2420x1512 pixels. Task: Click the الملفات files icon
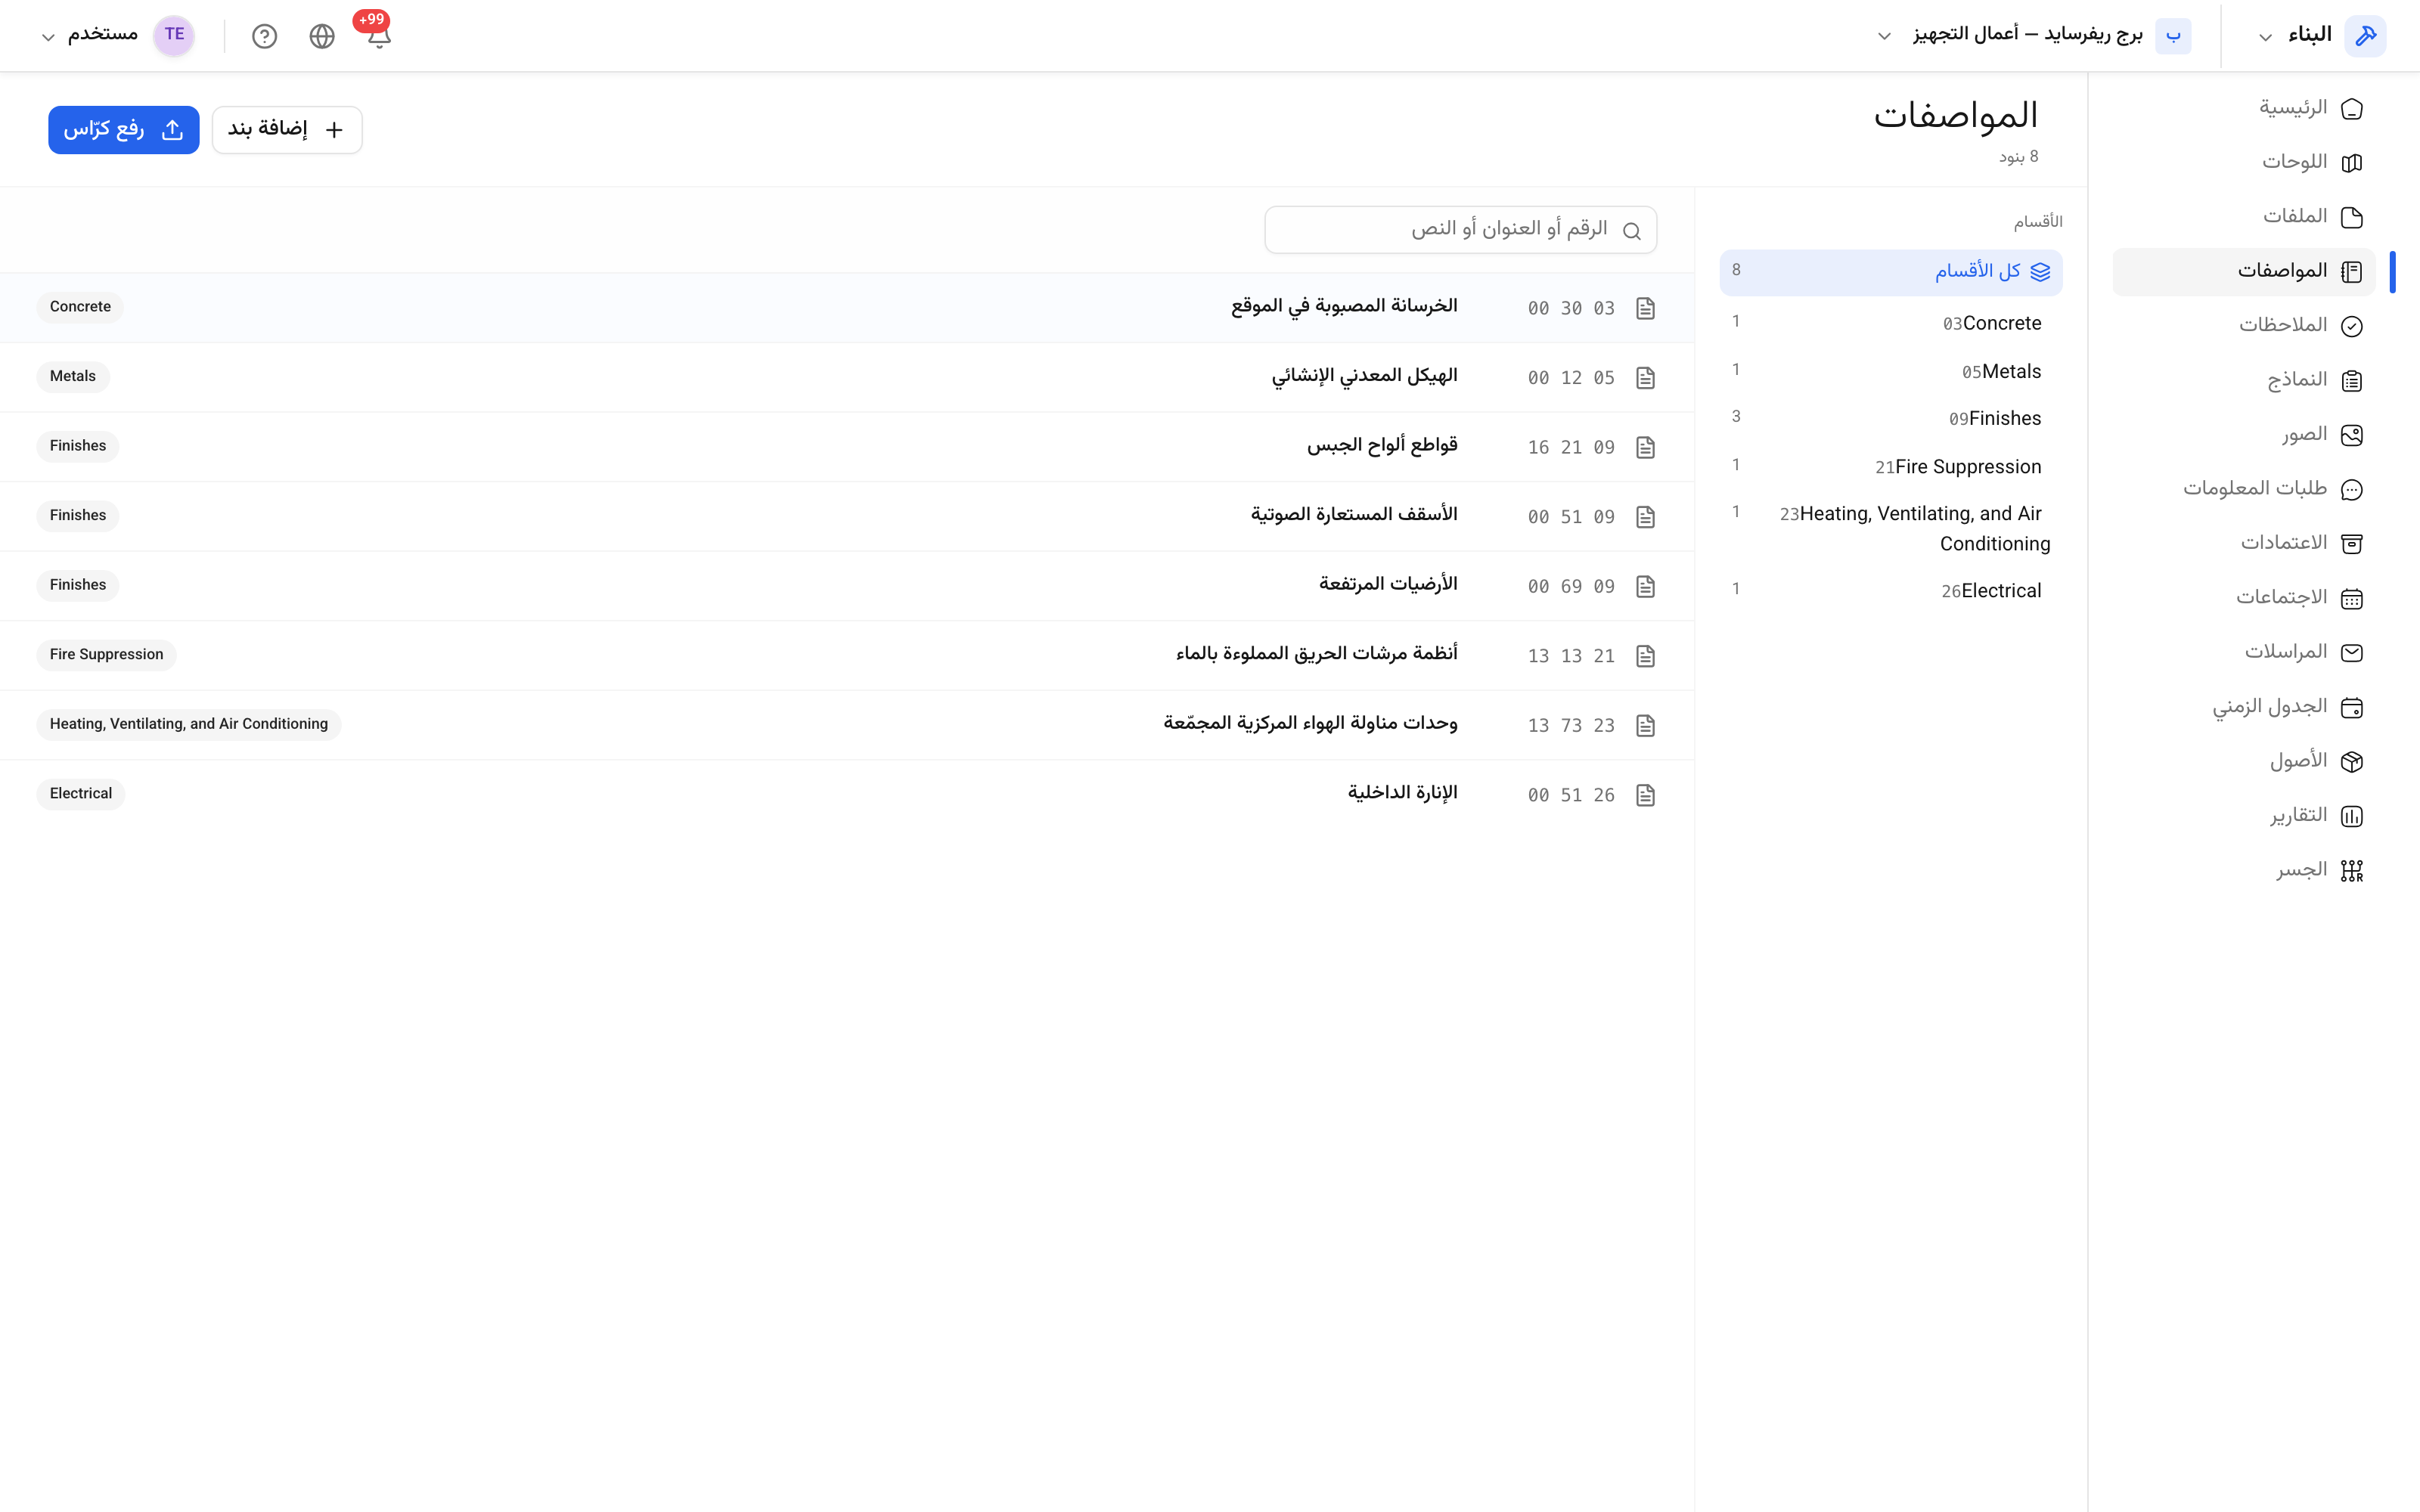(2352, 217)
